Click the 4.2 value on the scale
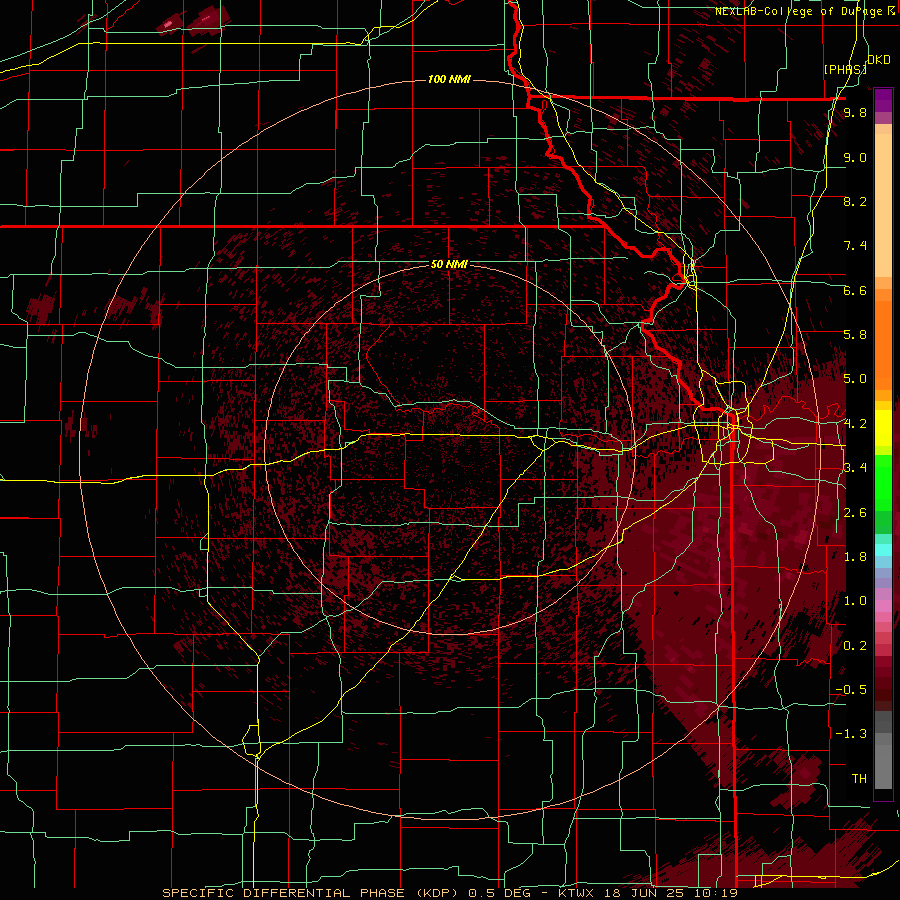 pos(855,424)
